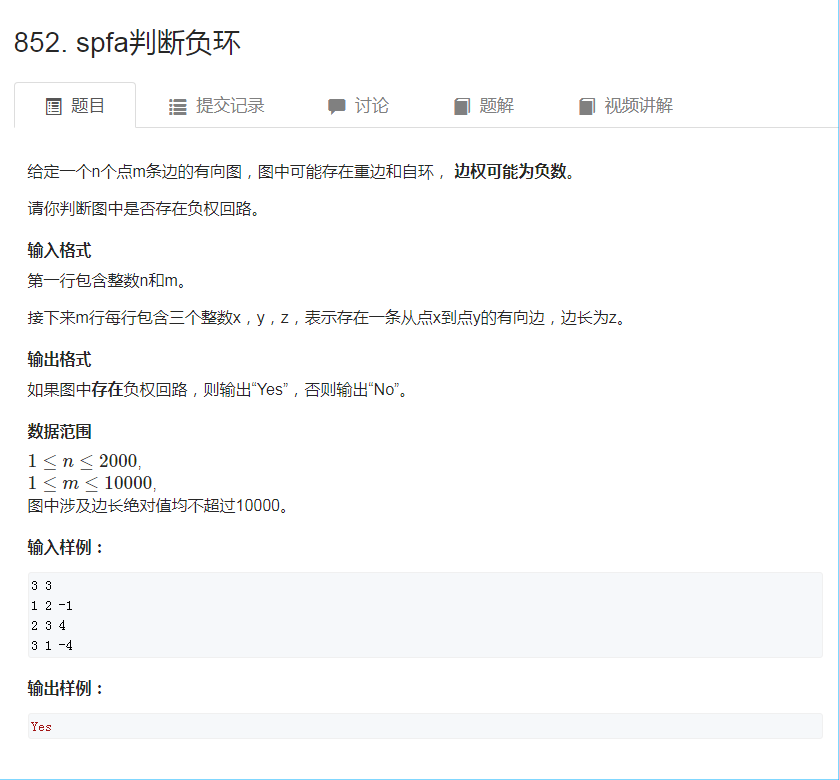Click the sample input line "3 3"
The height and width of the screenshot is (780, 839).
coord(41,586)
